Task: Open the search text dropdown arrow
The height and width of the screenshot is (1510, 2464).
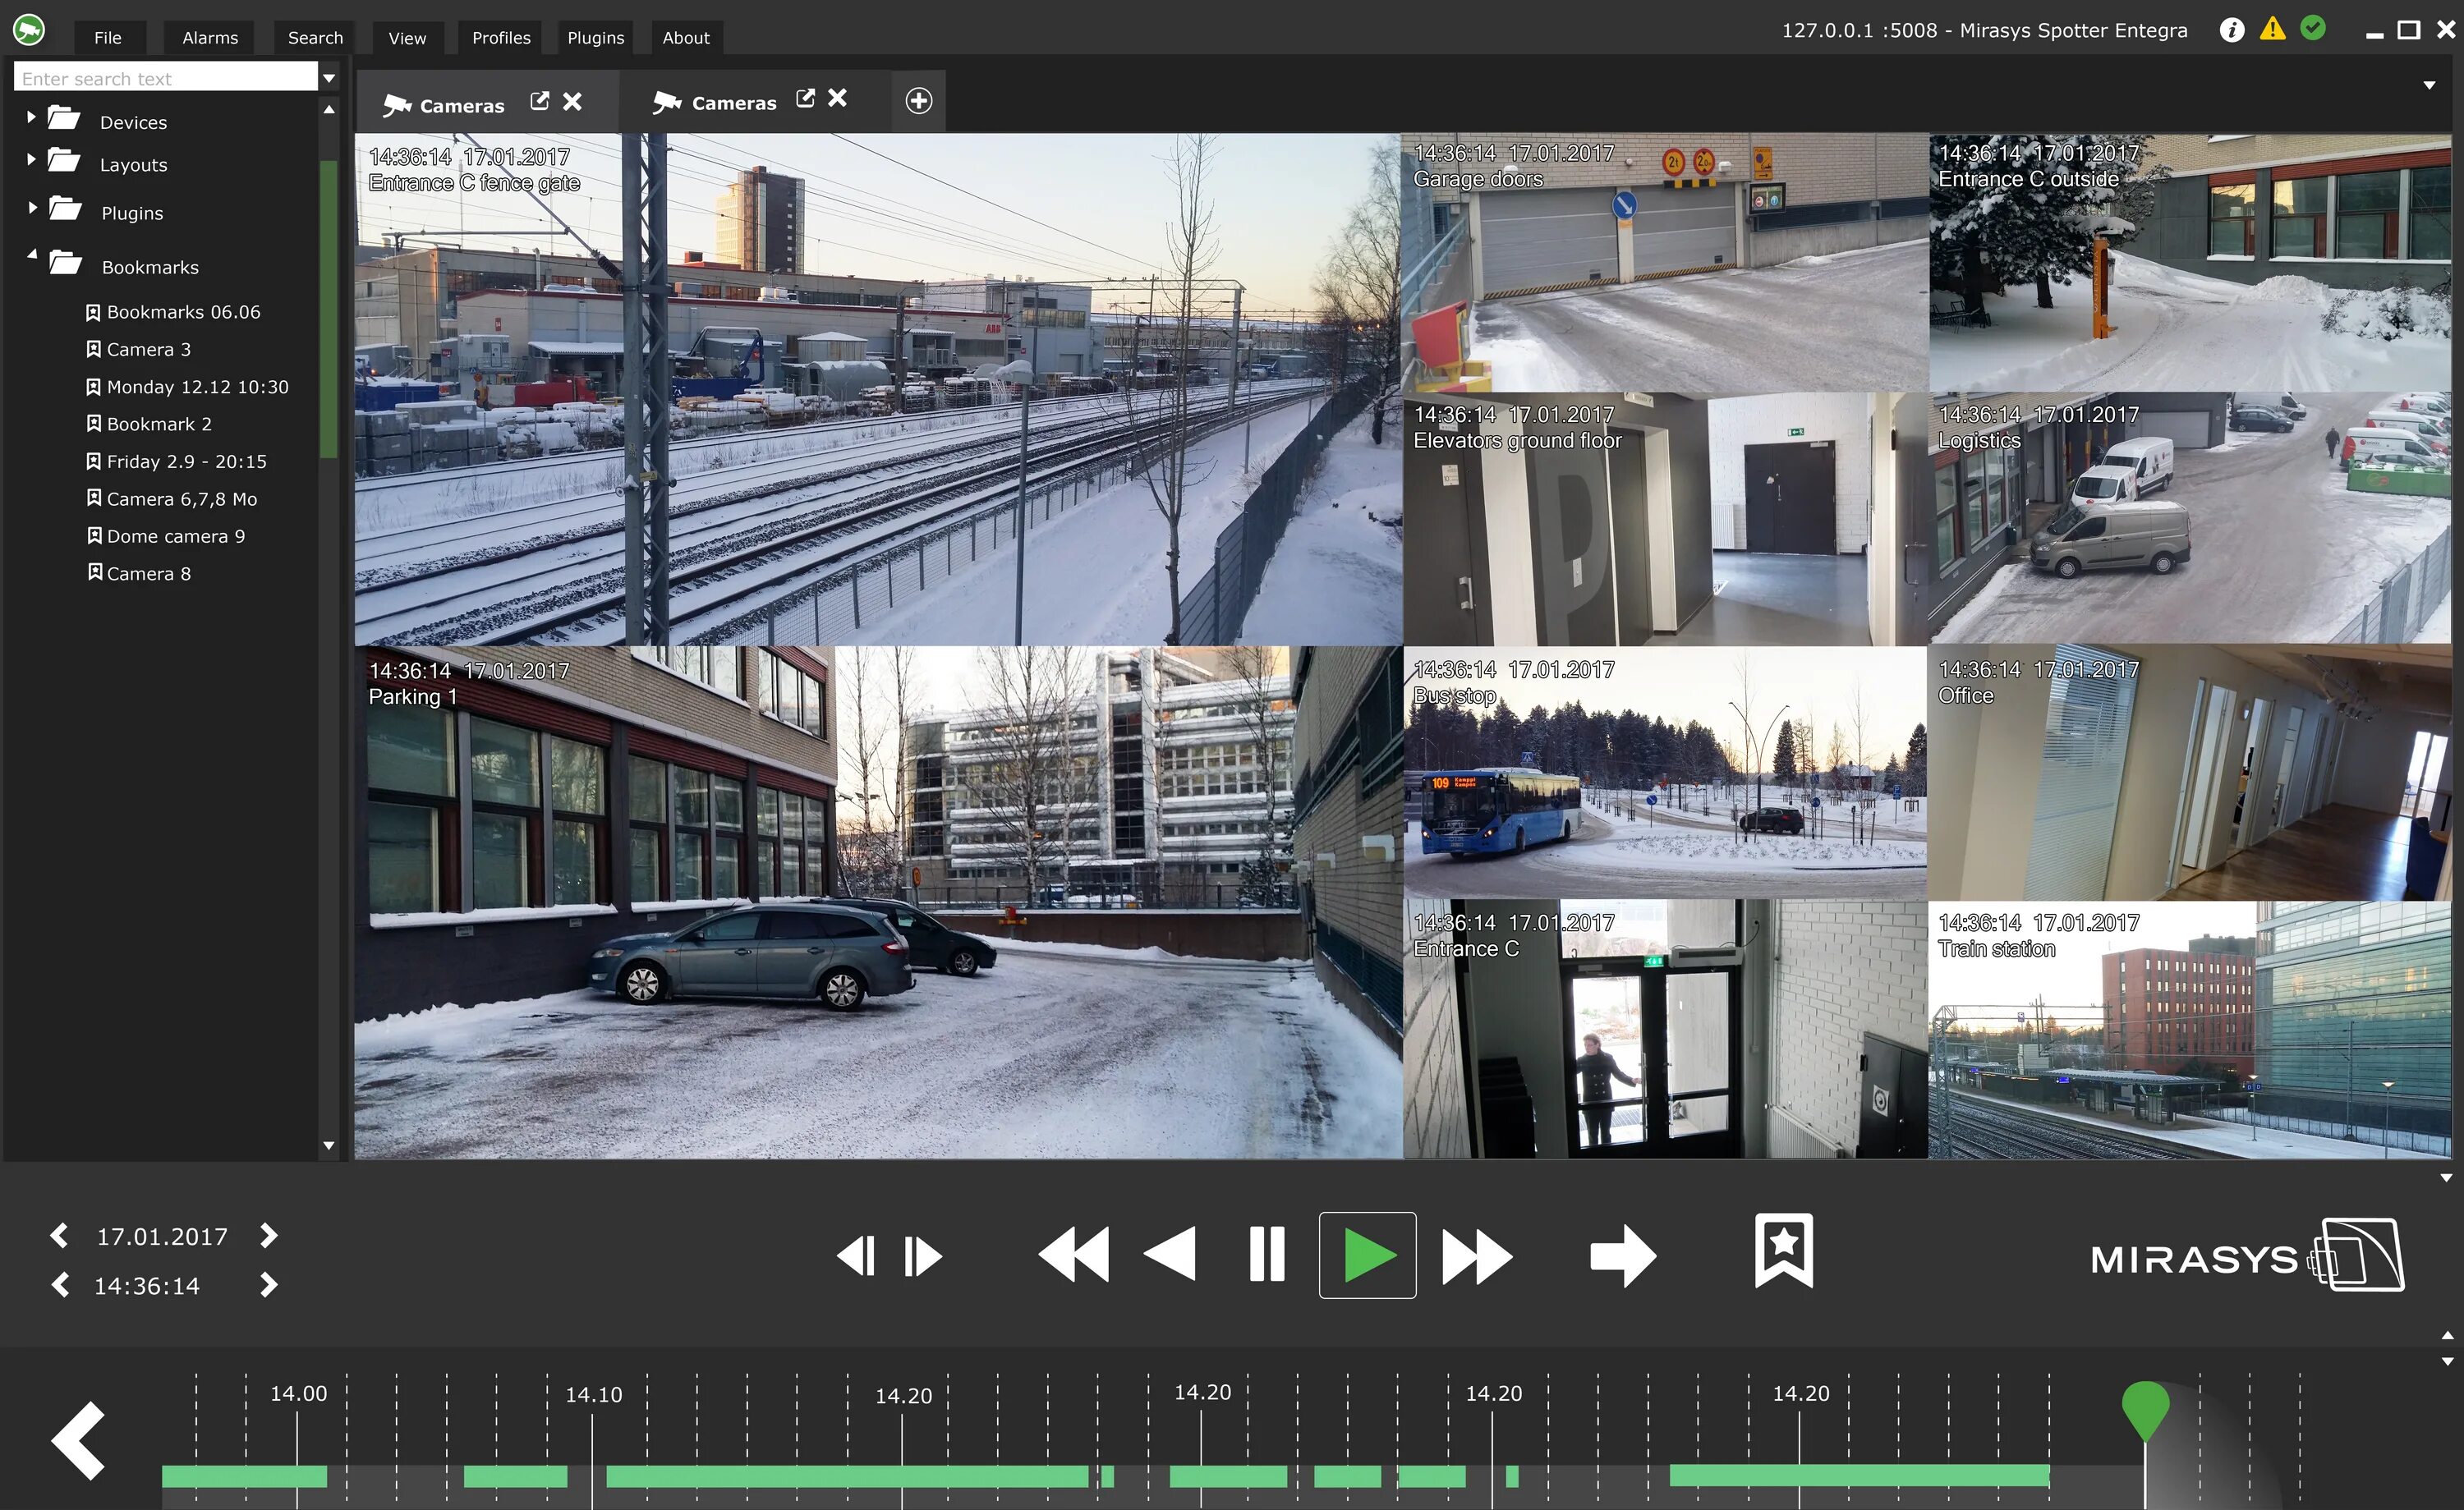Action: pos(329,78)
